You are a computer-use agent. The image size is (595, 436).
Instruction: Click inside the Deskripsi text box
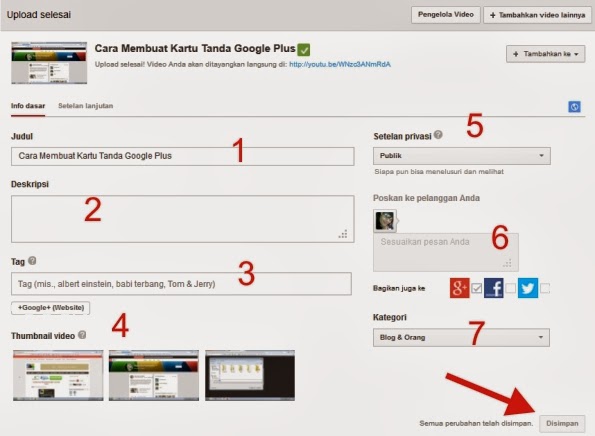point(183,219)
